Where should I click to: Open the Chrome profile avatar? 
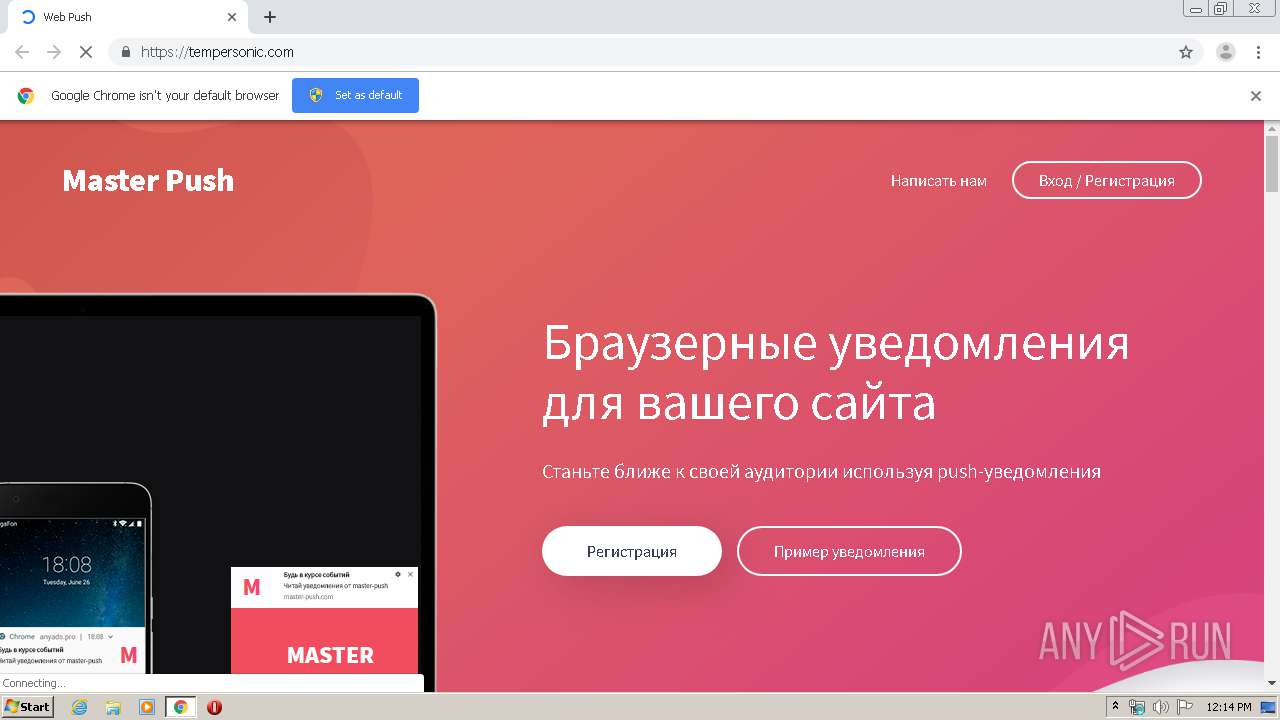point(1226,52)
